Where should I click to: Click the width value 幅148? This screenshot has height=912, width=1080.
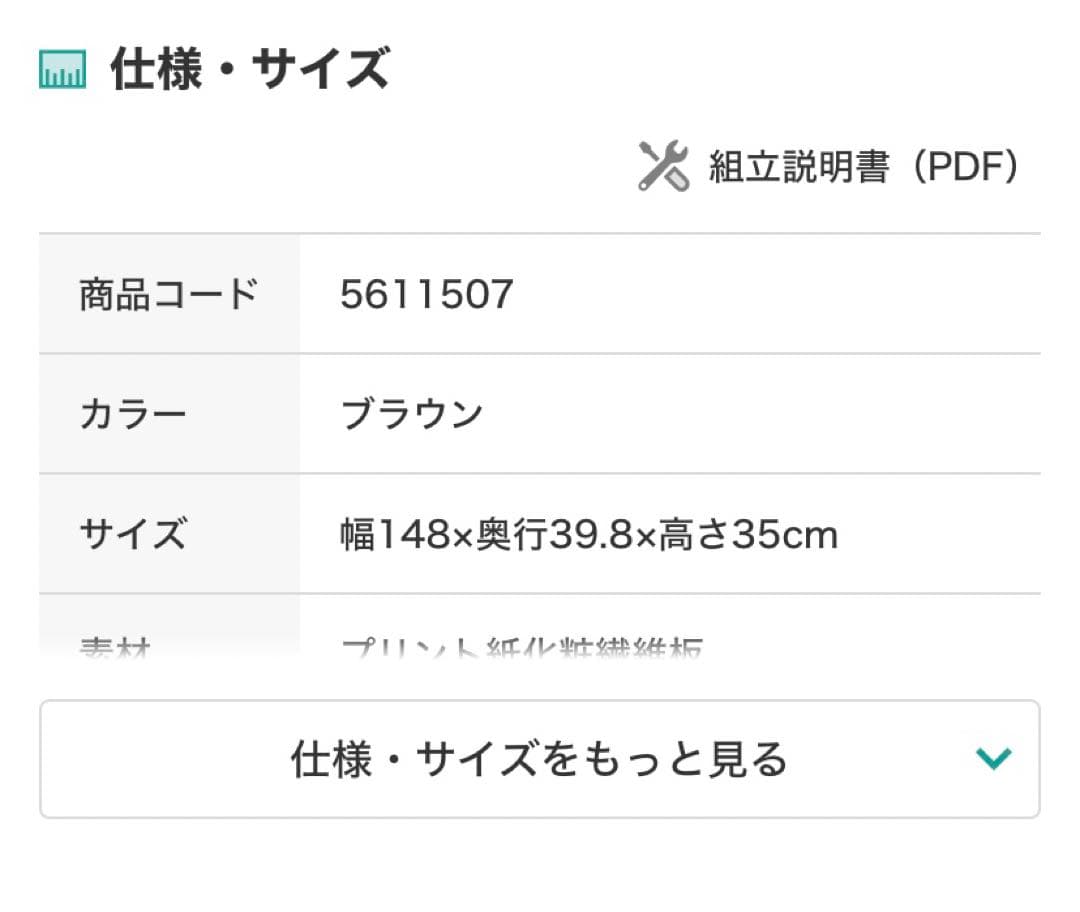(395, 536)
